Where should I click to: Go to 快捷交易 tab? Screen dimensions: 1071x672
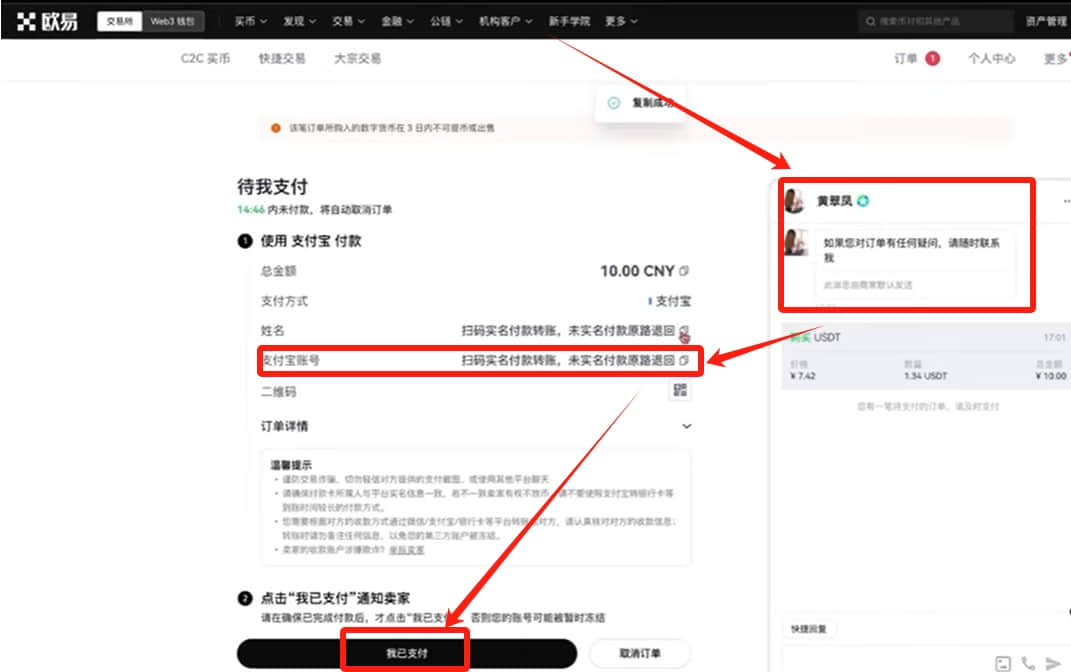(x=282, y=59)
